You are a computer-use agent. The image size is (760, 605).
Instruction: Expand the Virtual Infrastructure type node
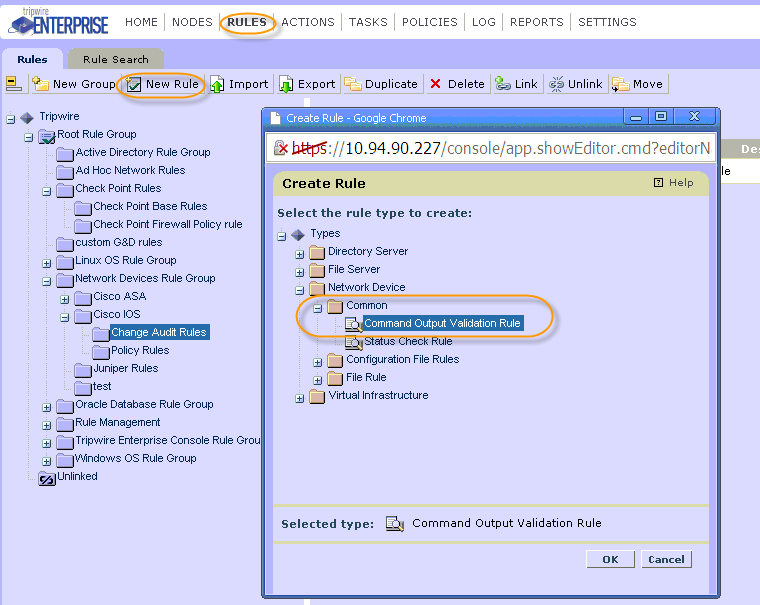299,396
